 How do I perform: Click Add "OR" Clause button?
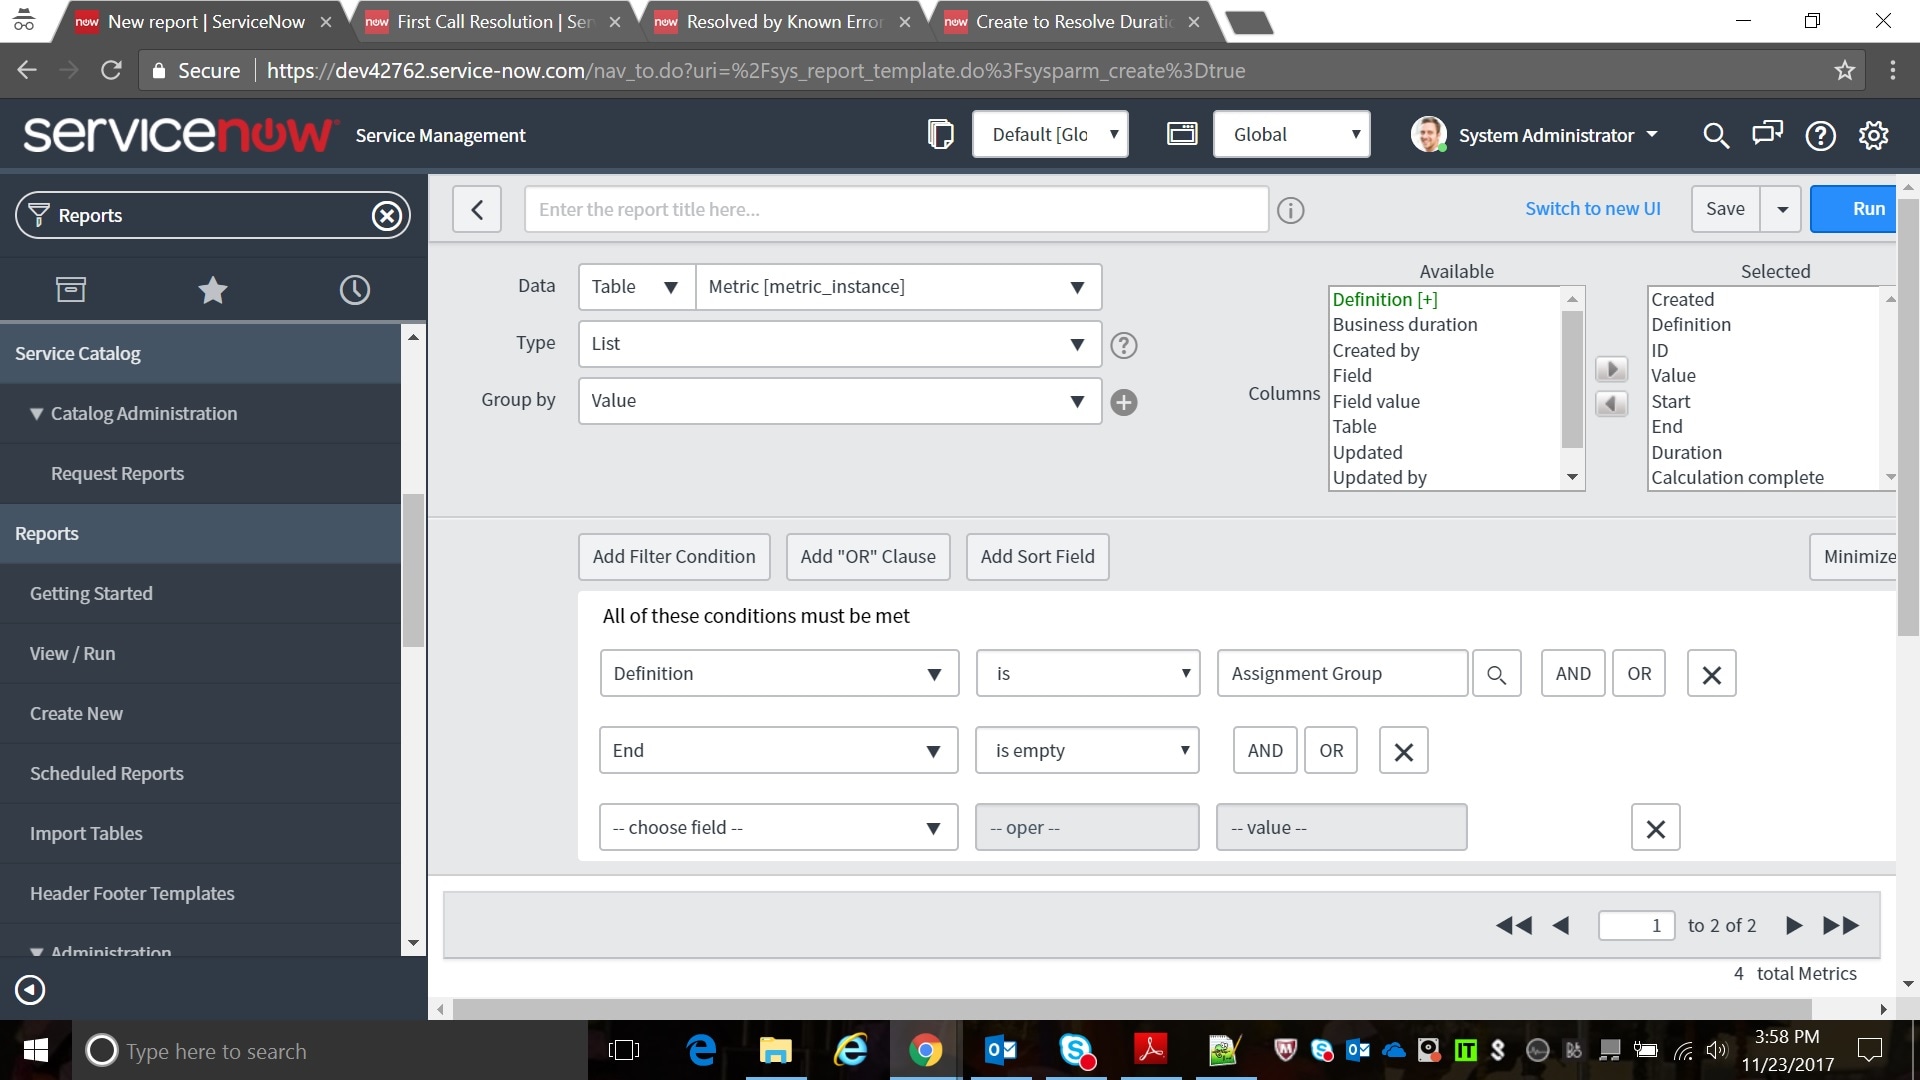point(868,557)
